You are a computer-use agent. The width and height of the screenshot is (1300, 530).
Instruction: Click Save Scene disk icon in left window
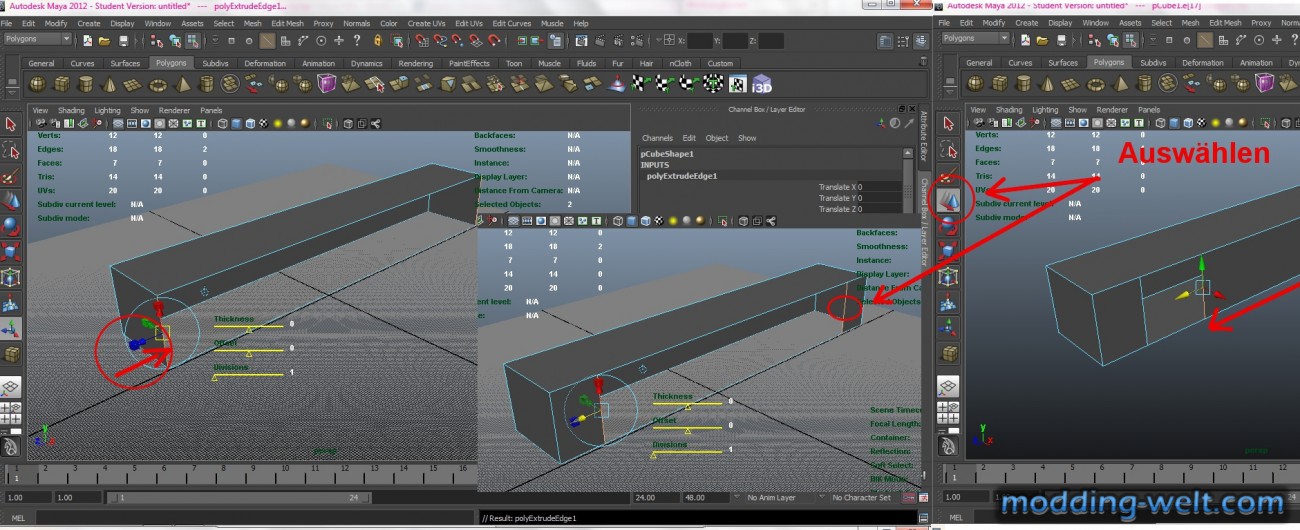tap(122, 41)
